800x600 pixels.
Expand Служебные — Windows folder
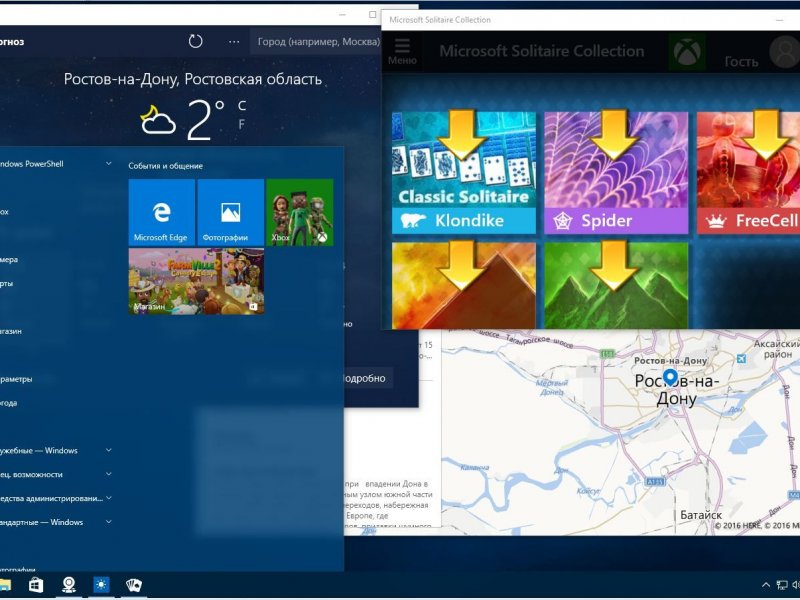109,450
